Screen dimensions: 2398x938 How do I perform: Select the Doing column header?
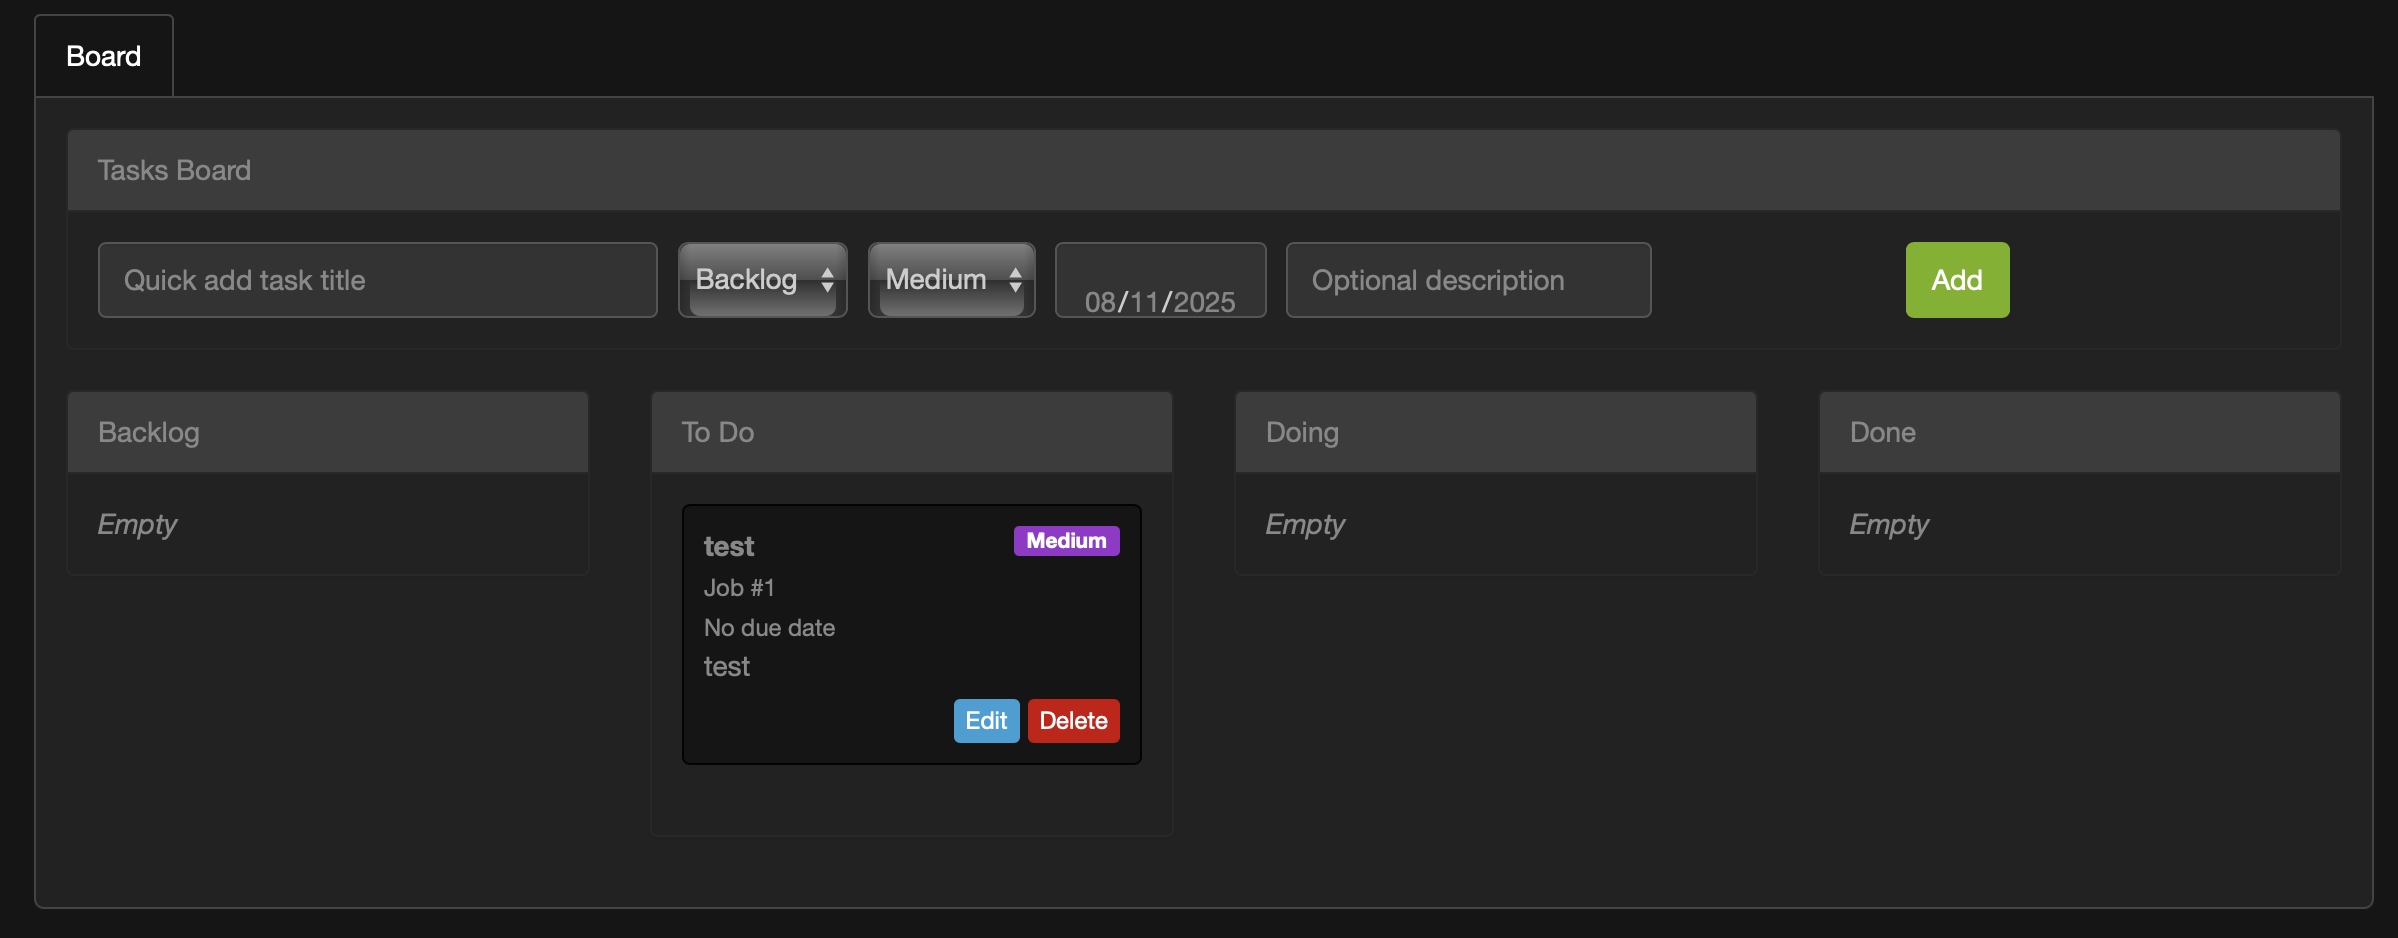(1302, 432)
